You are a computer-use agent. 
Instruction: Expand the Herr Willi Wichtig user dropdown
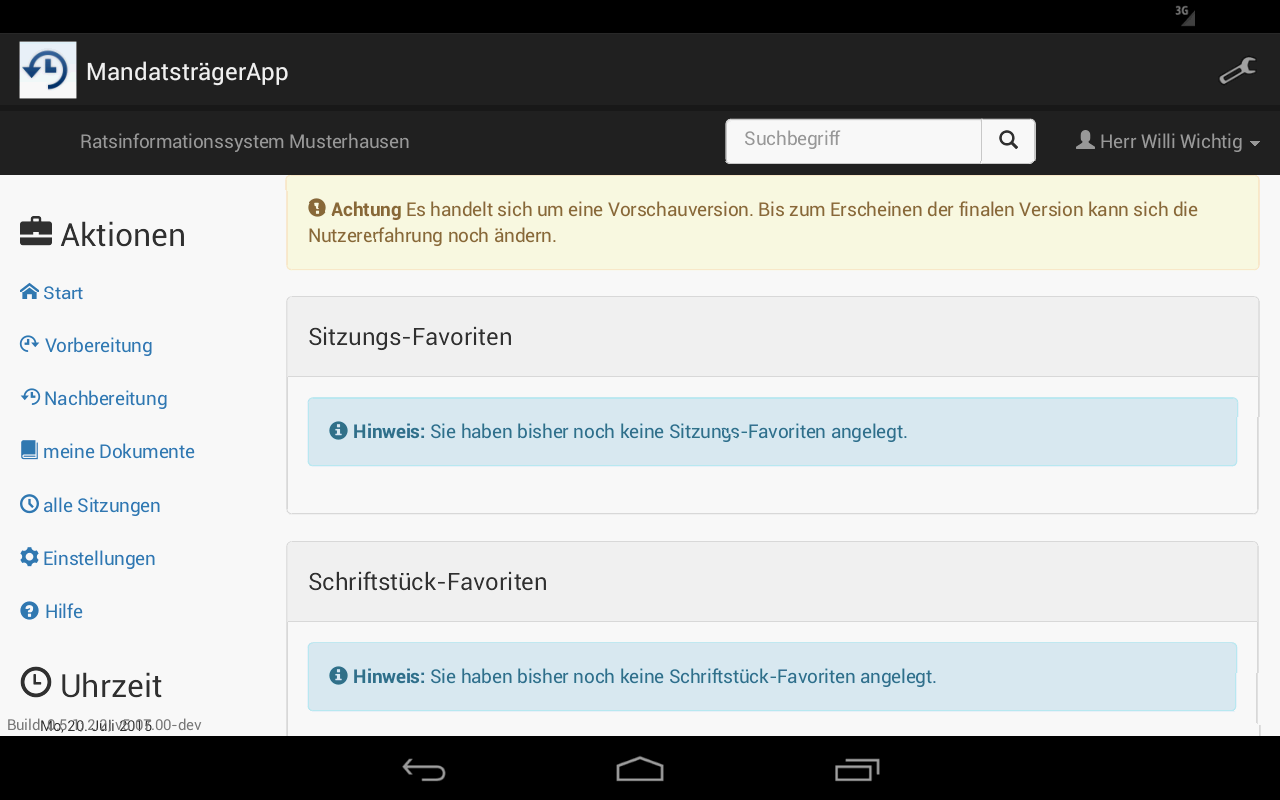point(1167,142)
